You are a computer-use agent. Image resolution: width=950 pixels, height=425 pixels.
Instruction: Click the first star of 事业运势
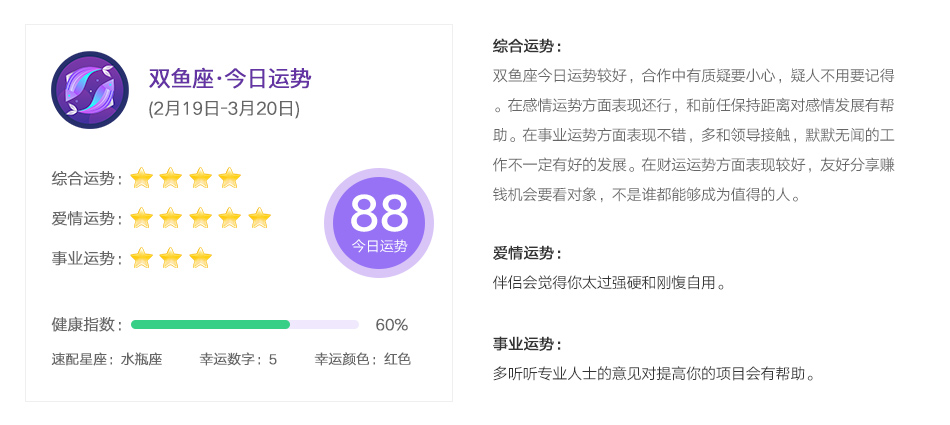point(141,258)
